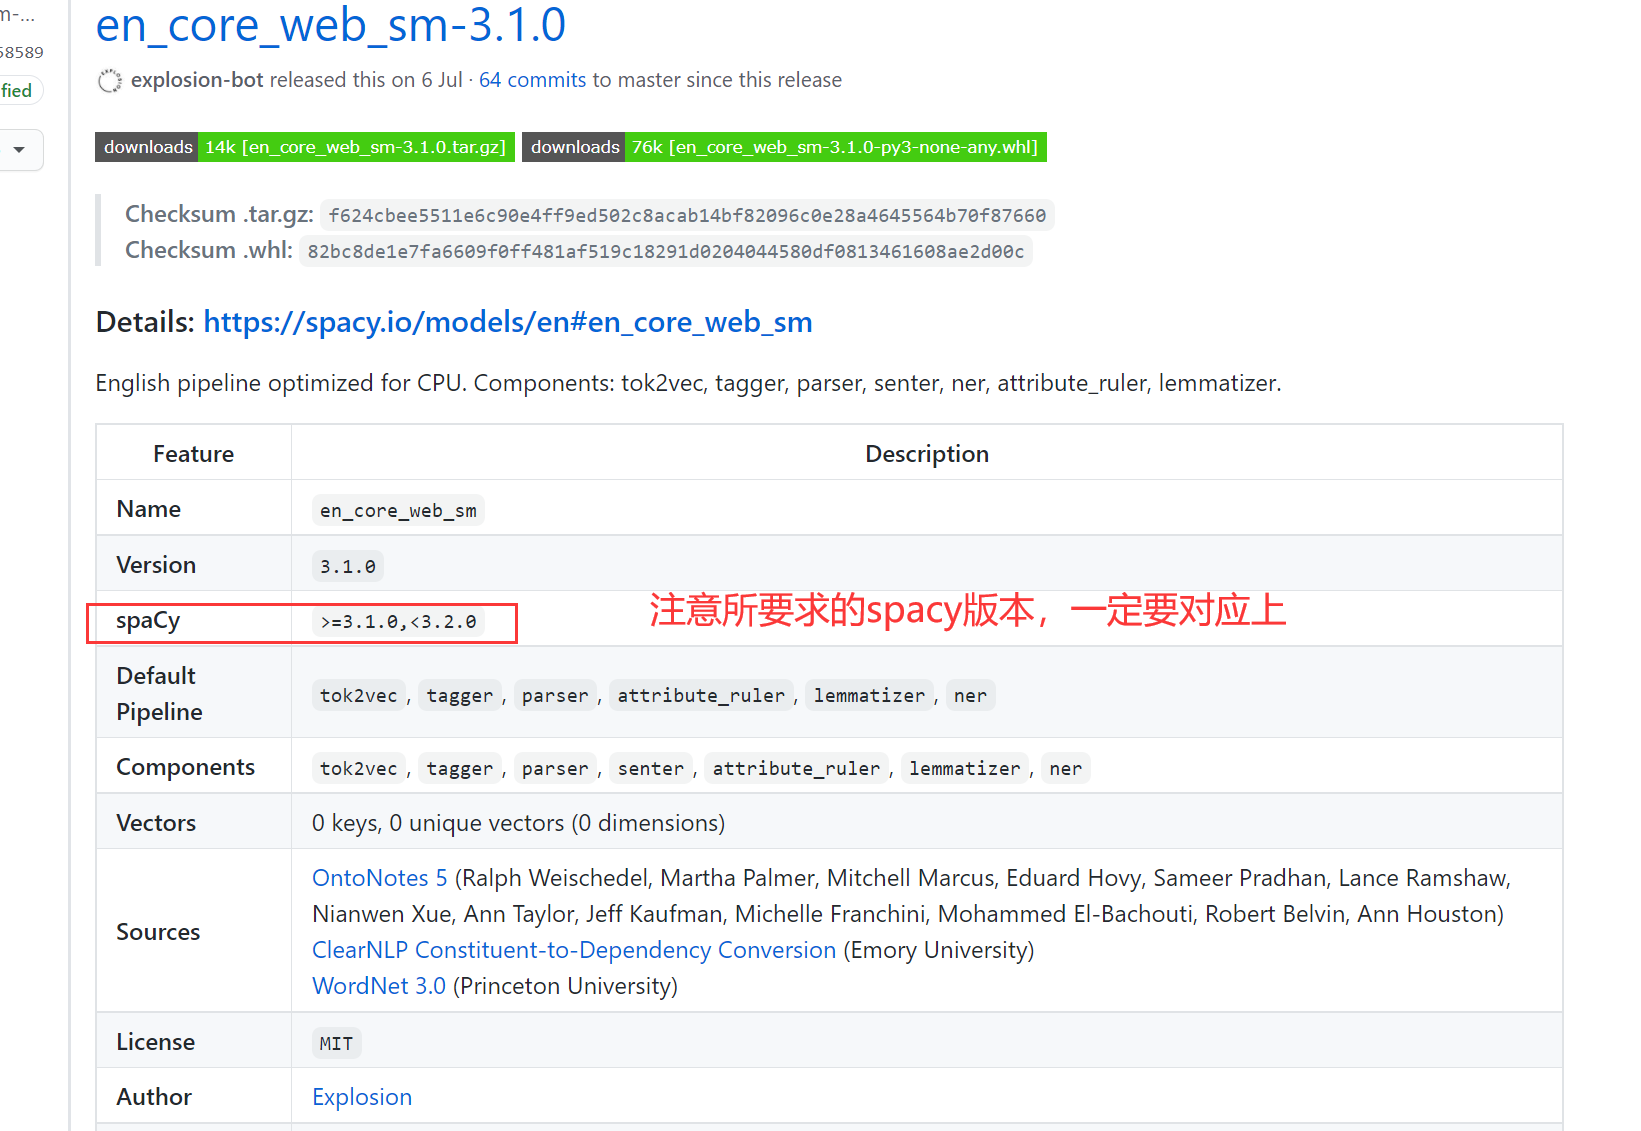This screenshot has width=1641, height=1131.
Task: Open the spacy.io models details link
Action: coord(507,322)
